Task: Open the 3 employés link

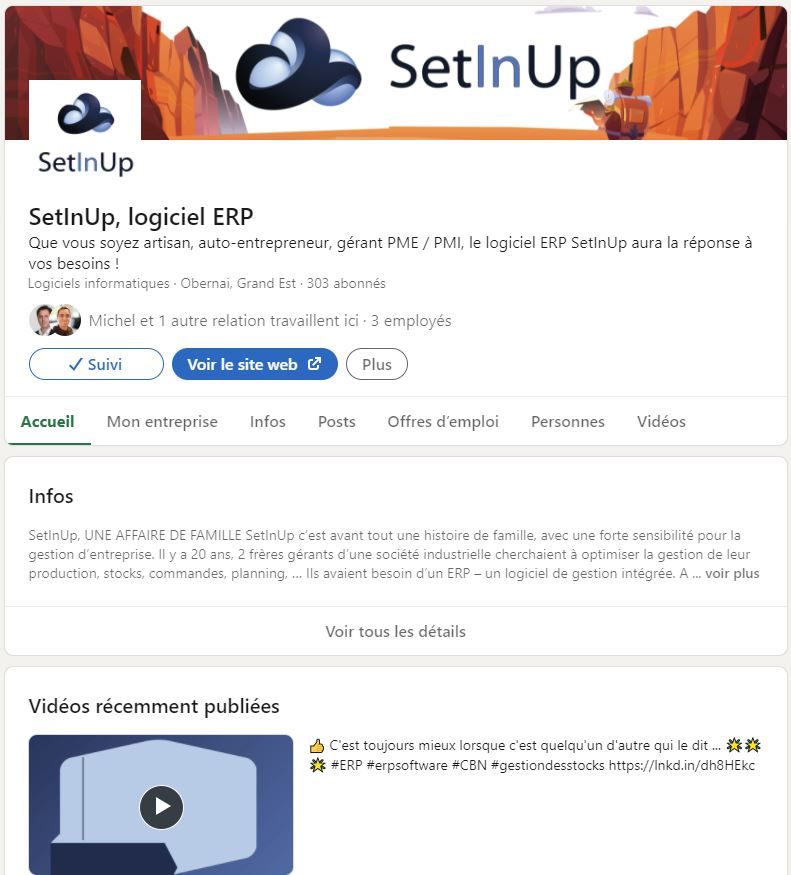Action: [411, 321]
